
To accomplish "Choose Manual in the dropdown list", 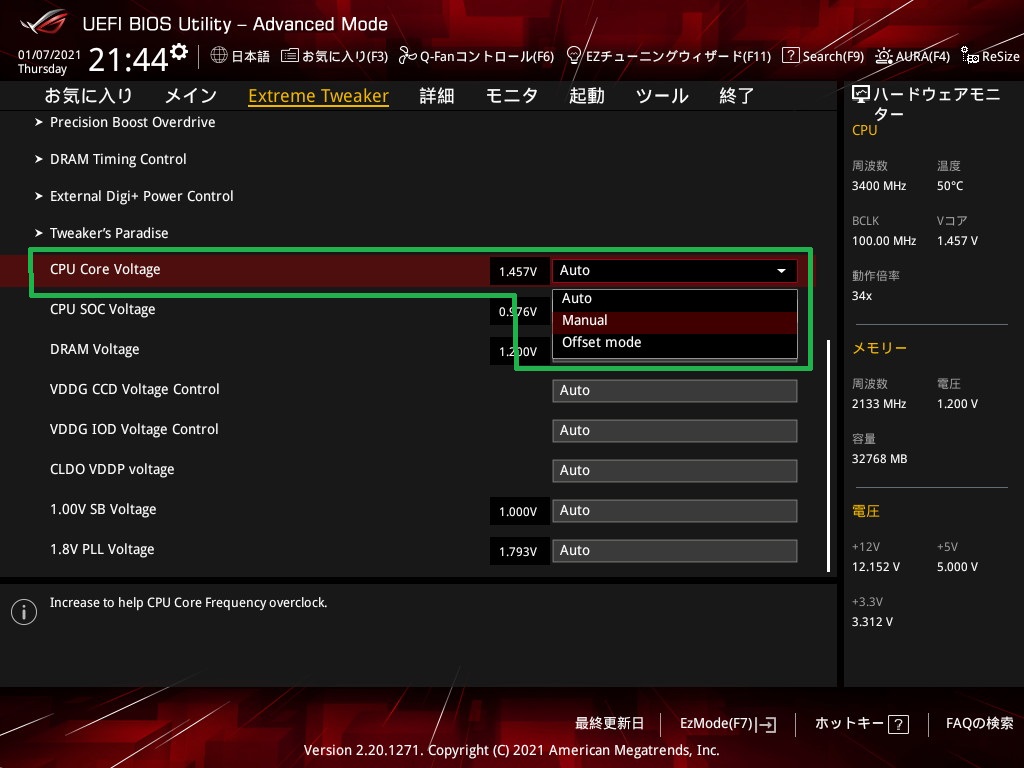I will [x=675, y=321].
